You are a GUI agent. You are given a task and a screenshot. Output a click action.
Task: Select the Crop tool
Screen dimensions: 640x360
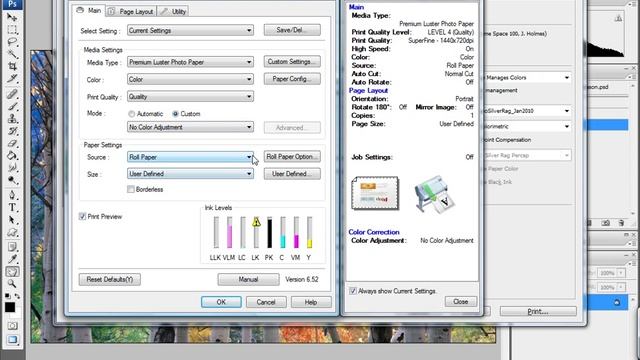(12, 66)
